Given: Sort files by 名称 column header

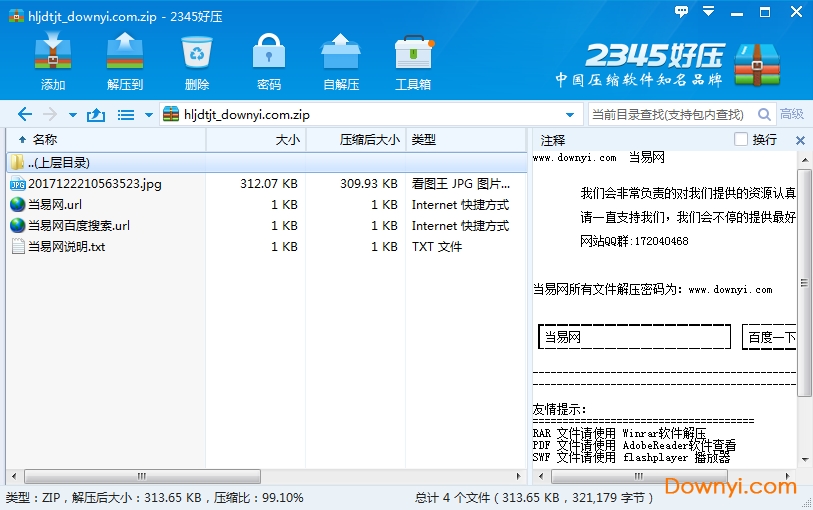Looking at the screenshot, I should [x=45, y=140].
